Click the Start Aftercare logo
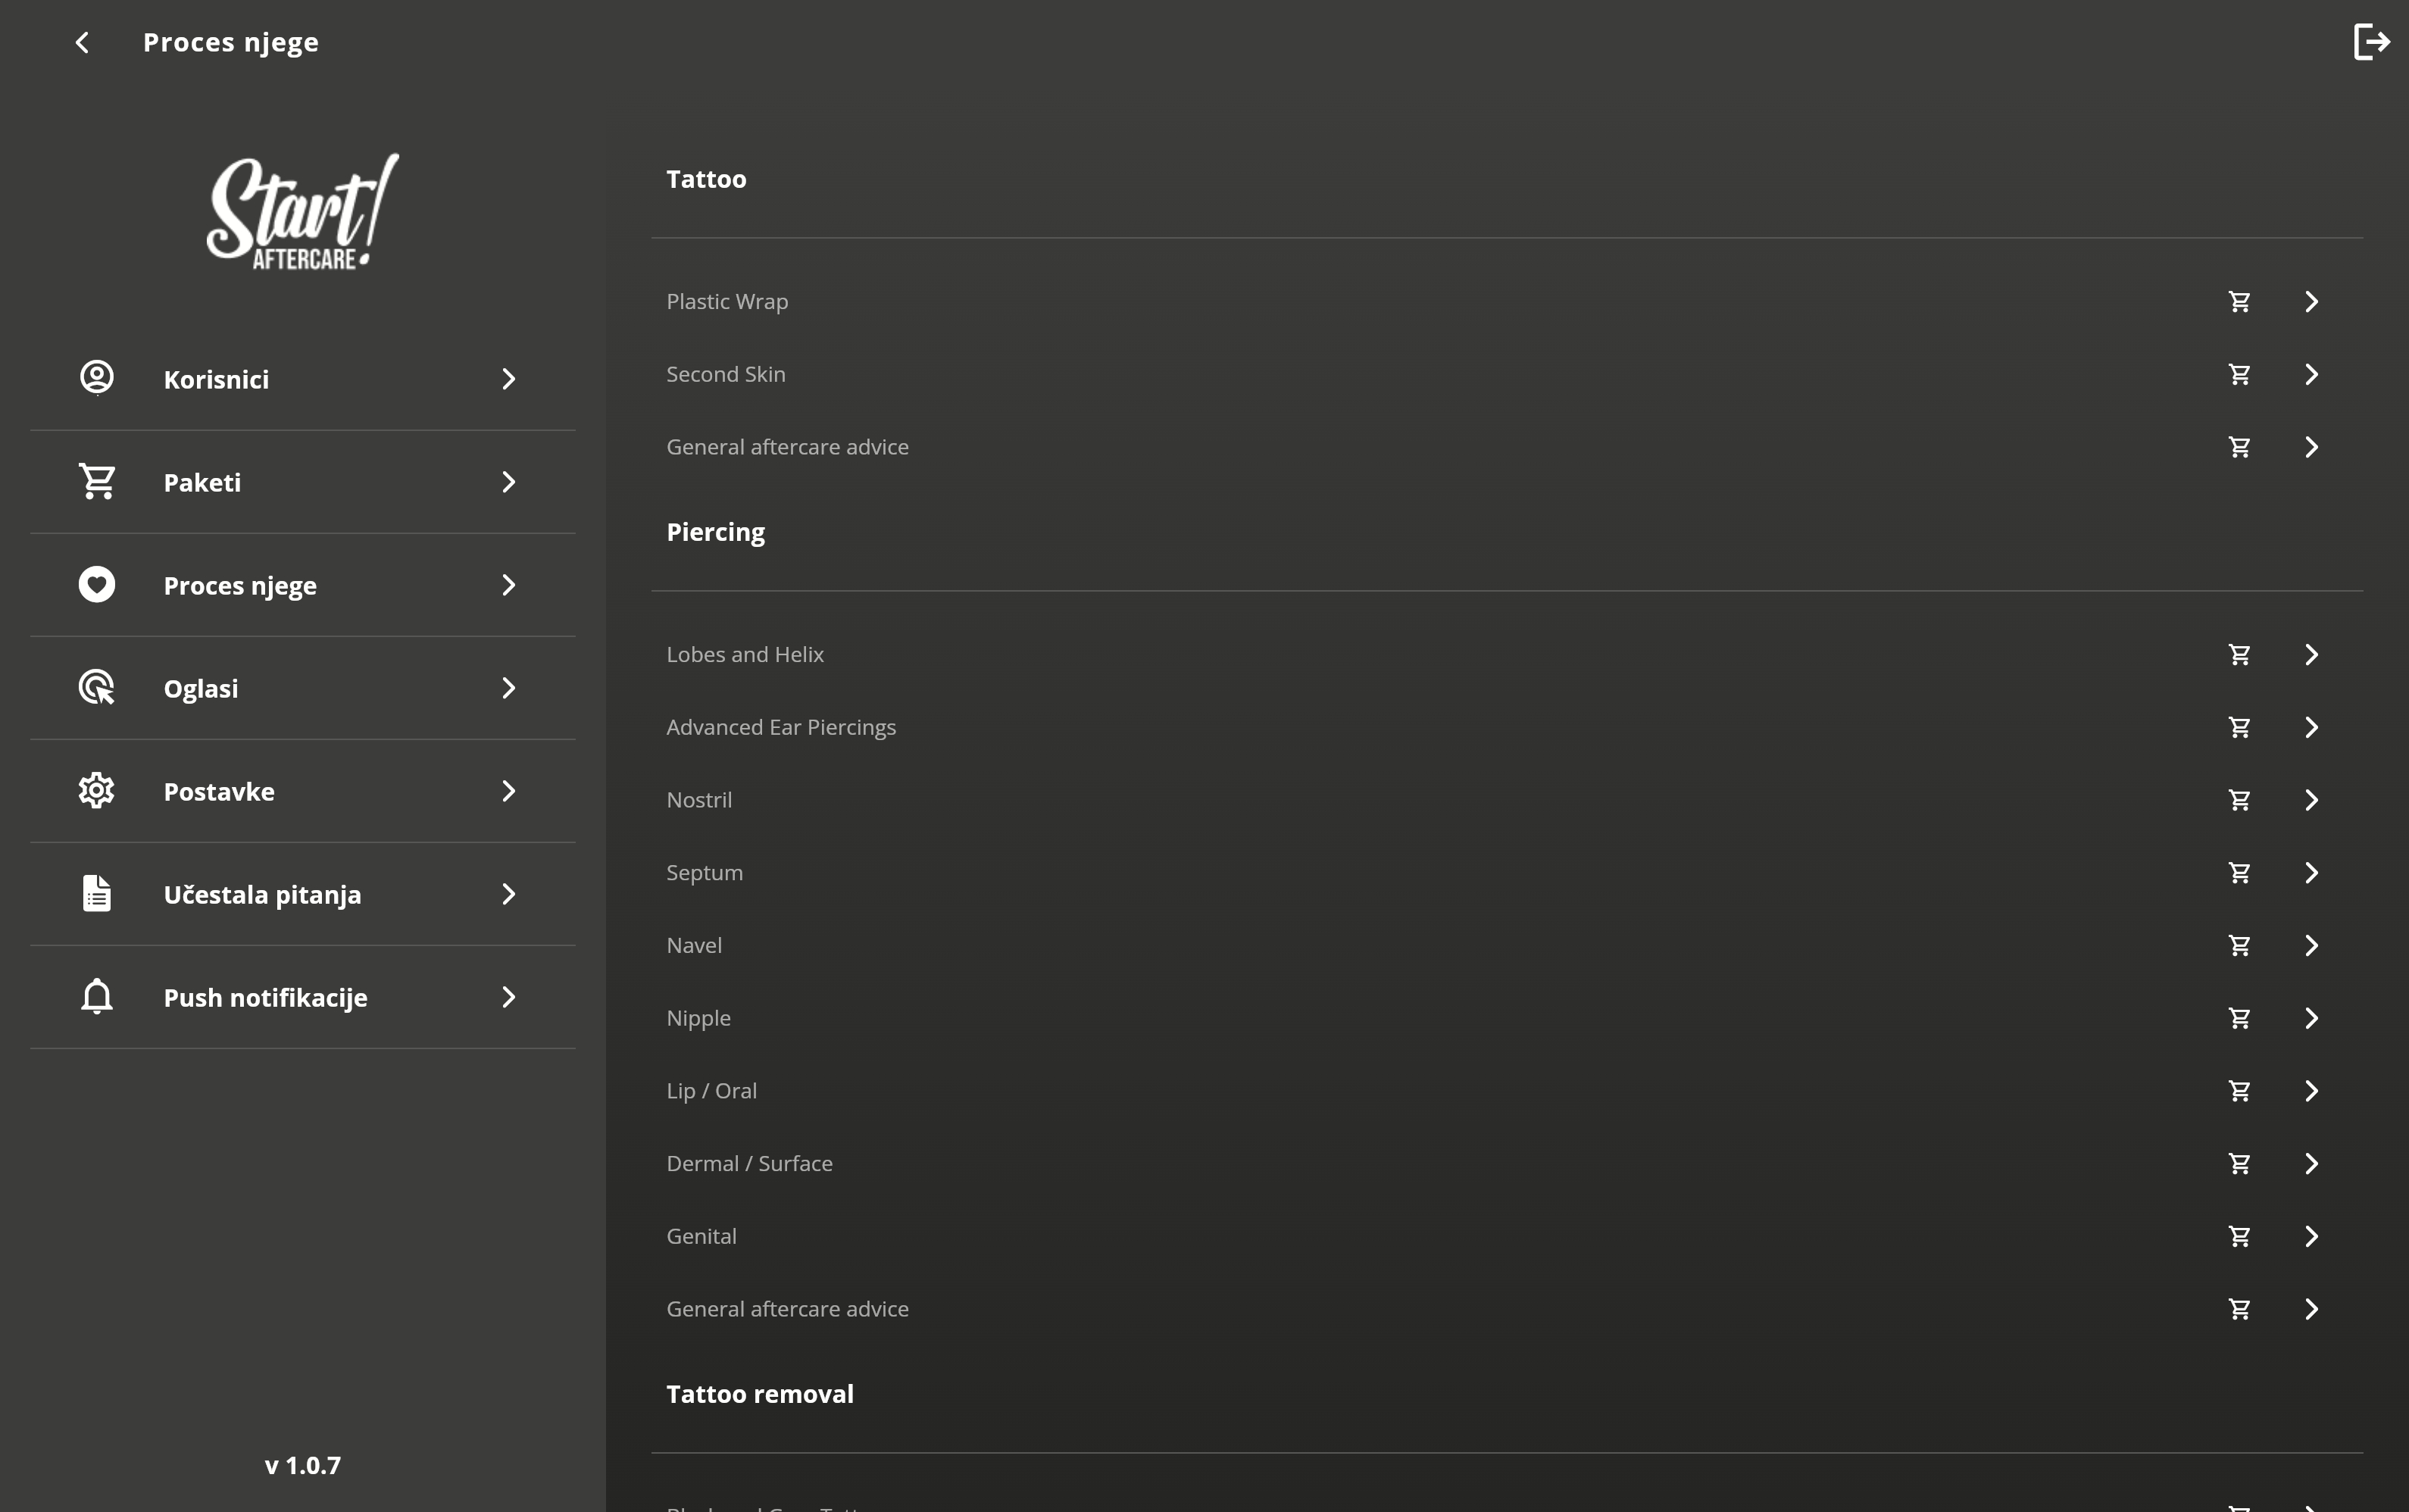Viewport: 2409px width, 1512px height. [x=302, y=212]
